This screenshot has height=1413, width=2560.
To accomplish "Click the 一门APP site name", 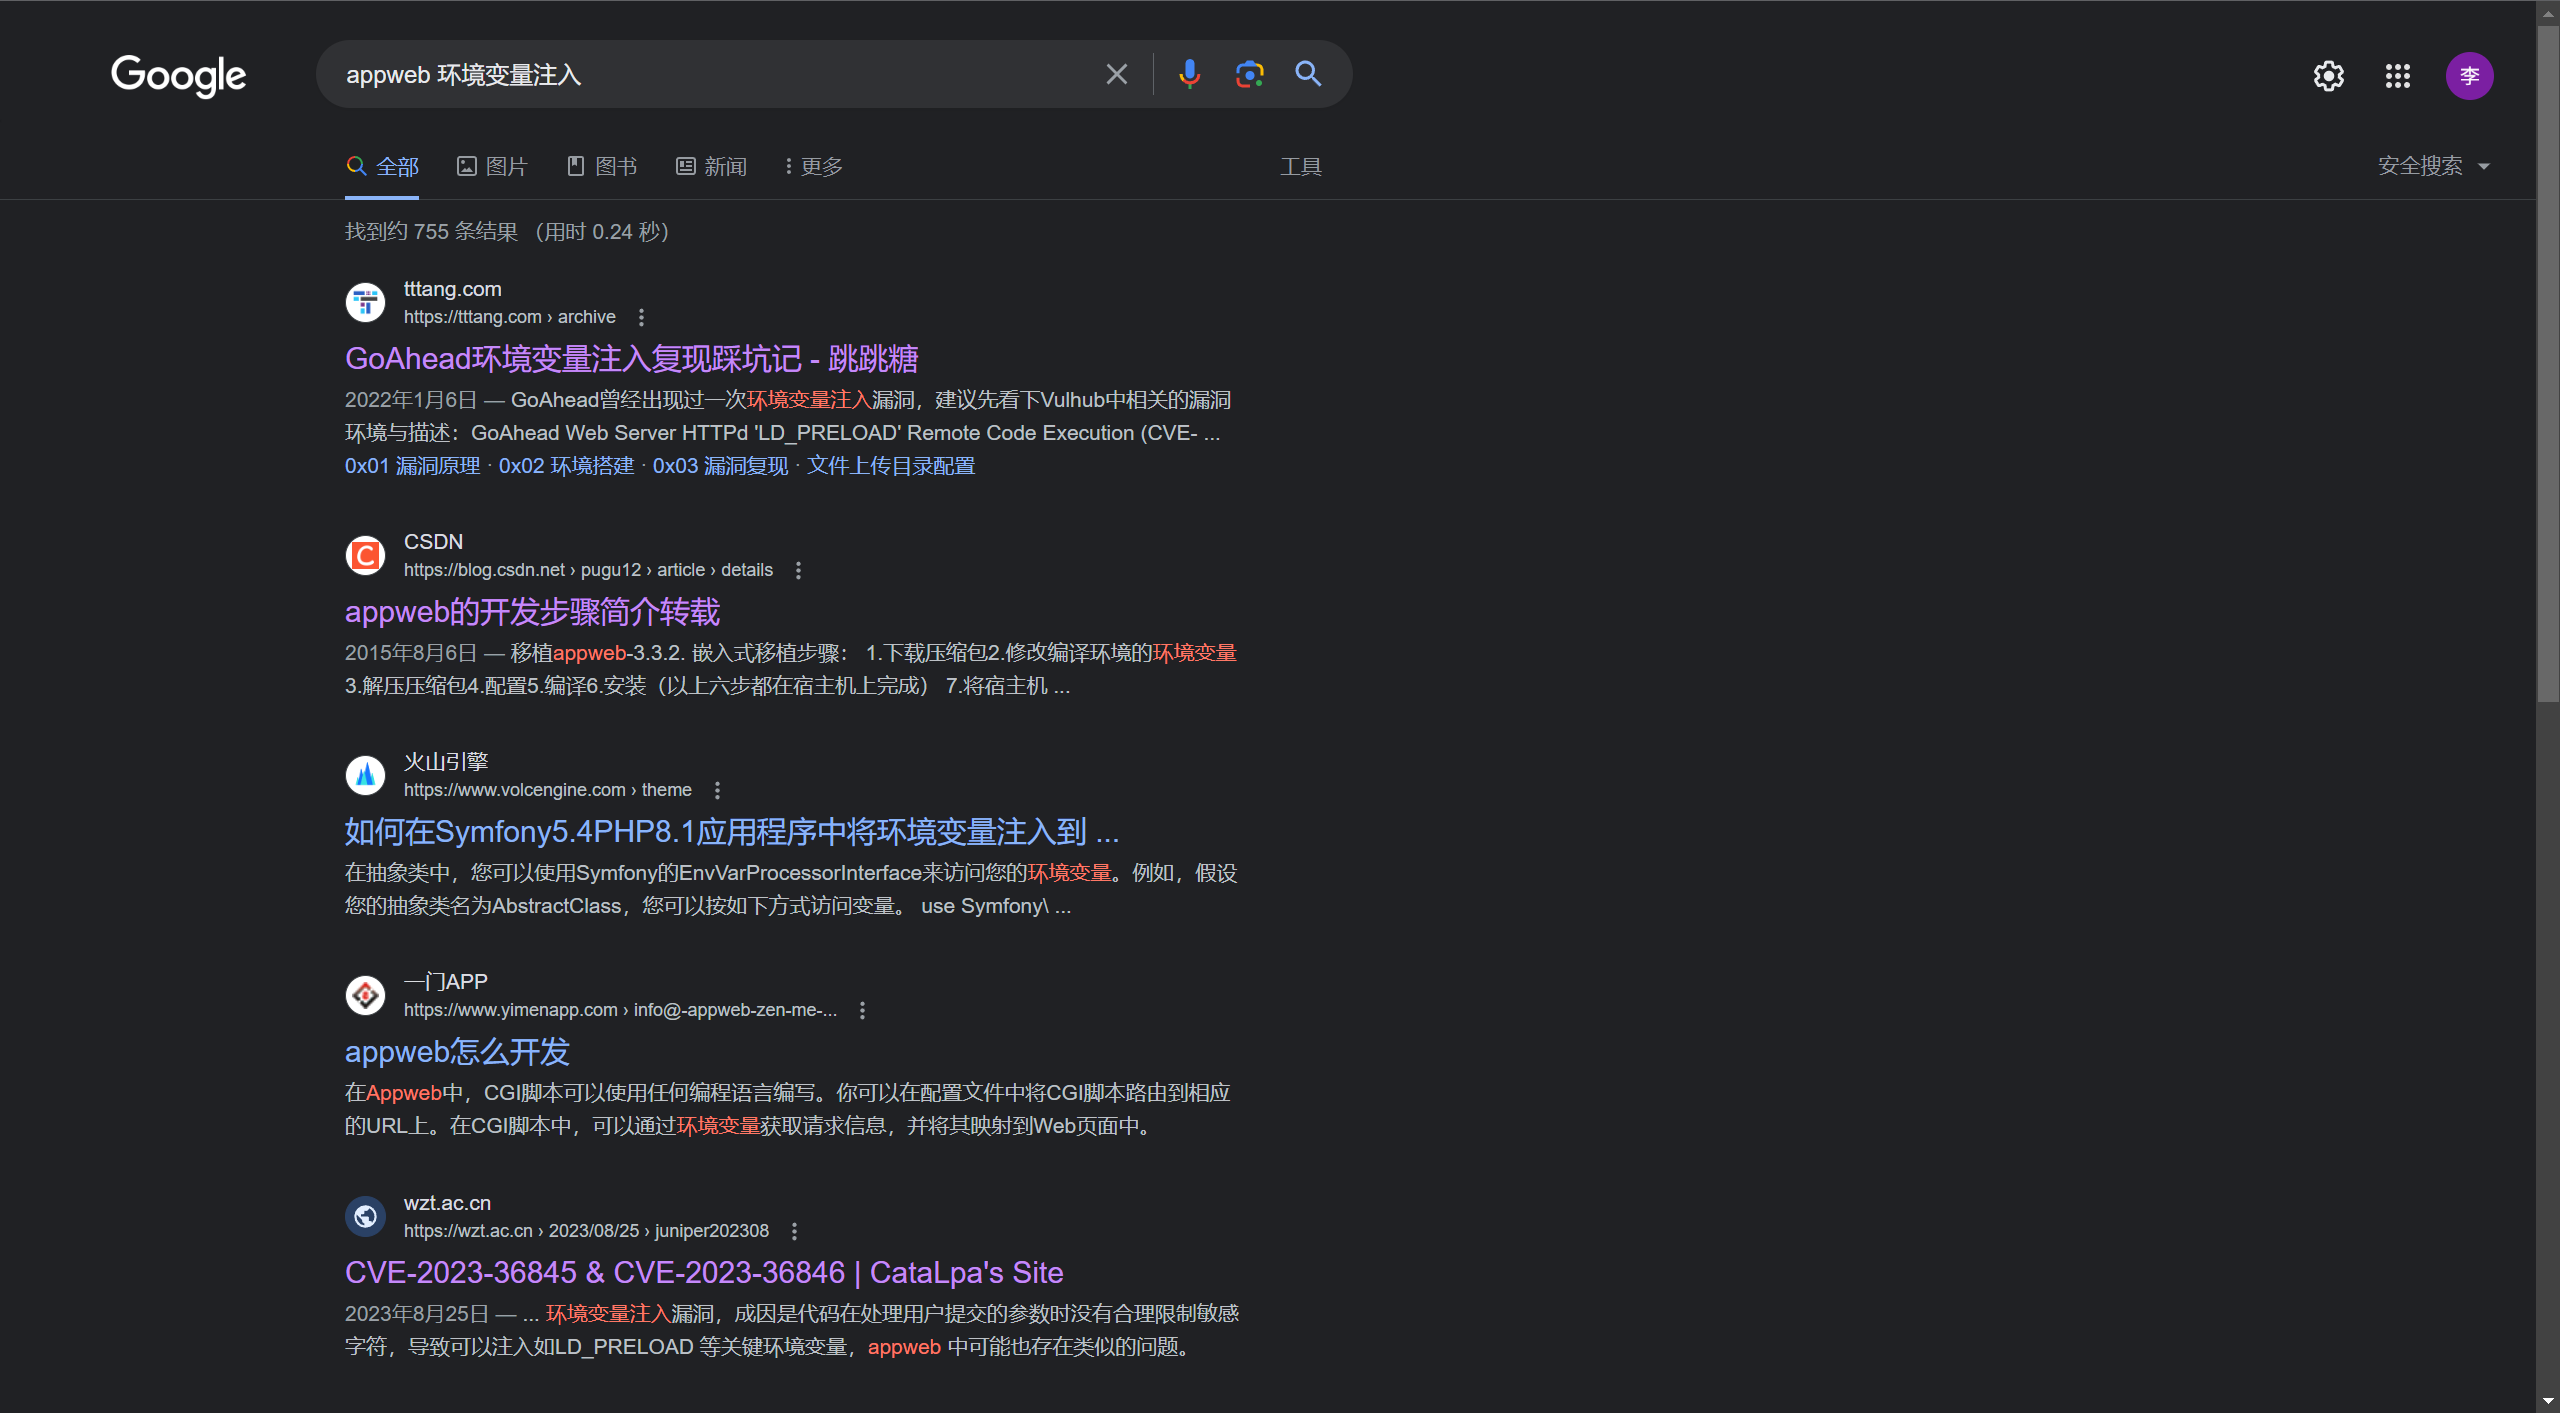I will coord(446,982).
